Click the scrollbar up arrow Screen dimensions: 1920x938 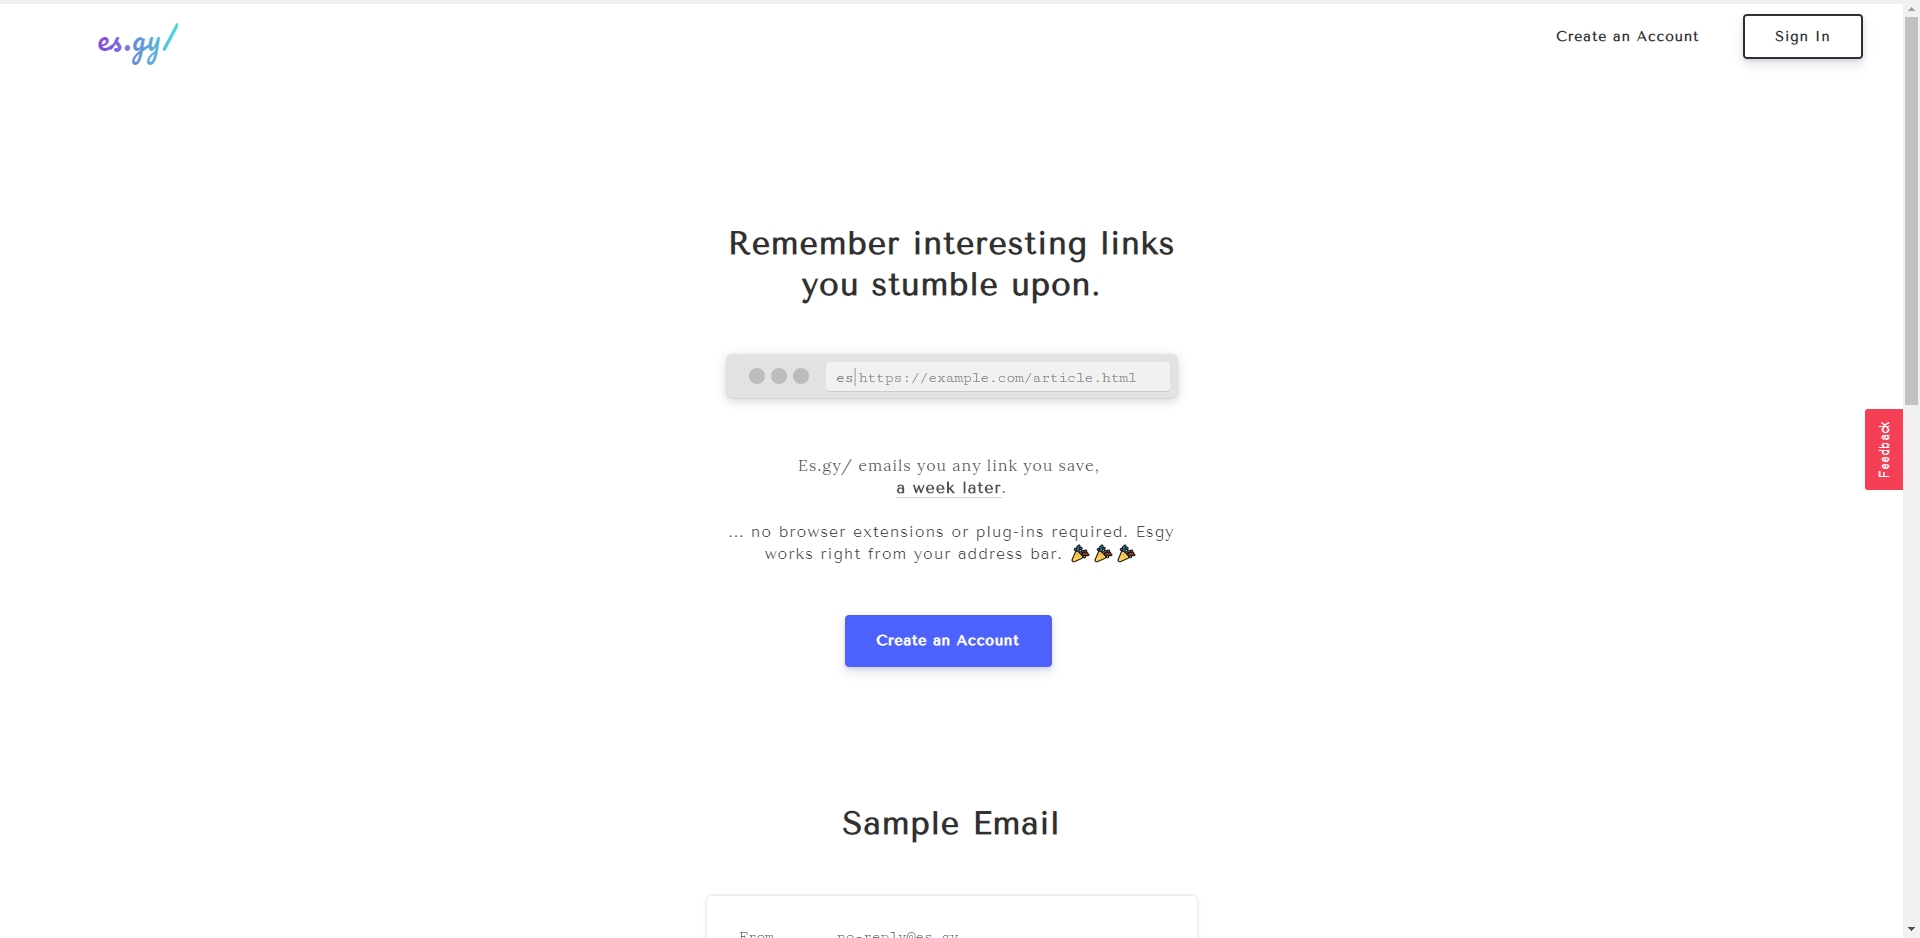click(1911, 8)
